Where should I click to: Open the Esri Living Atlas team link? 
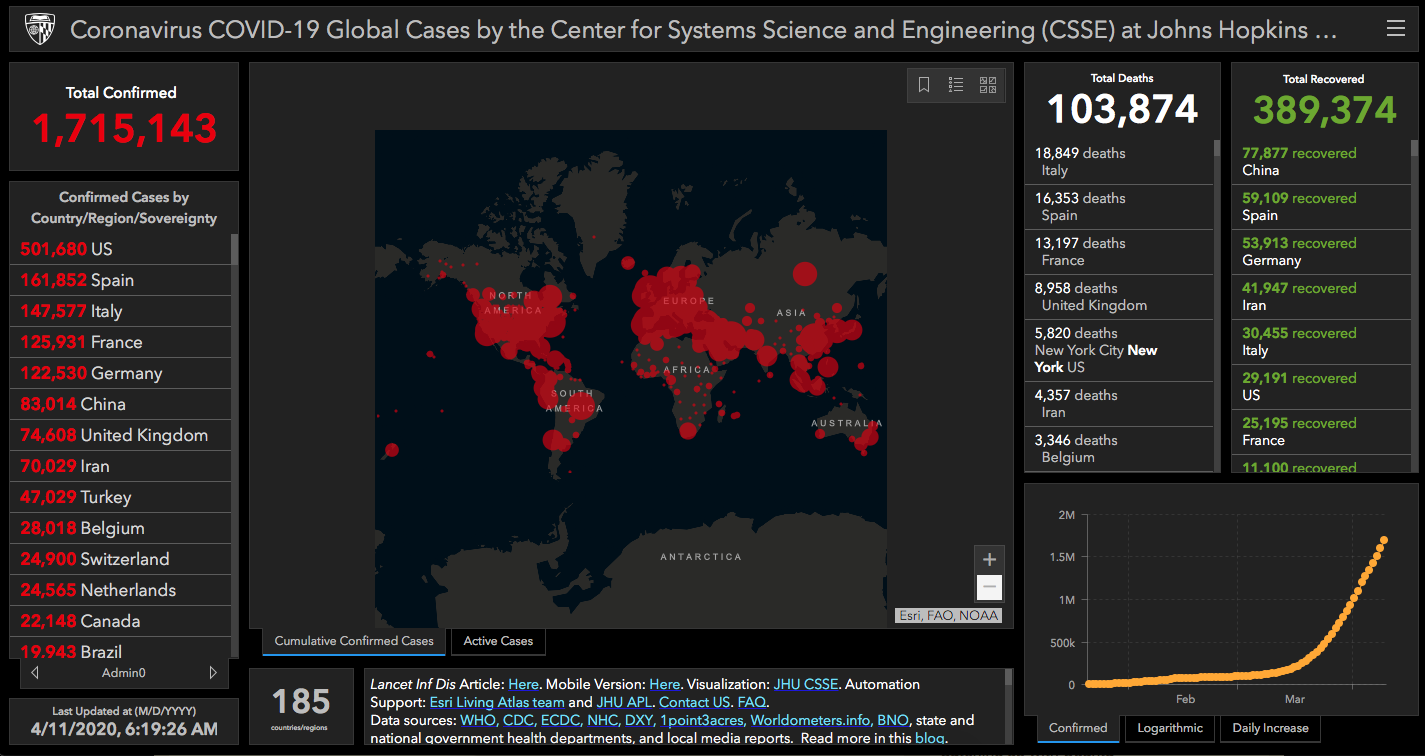tap(497, 702)
